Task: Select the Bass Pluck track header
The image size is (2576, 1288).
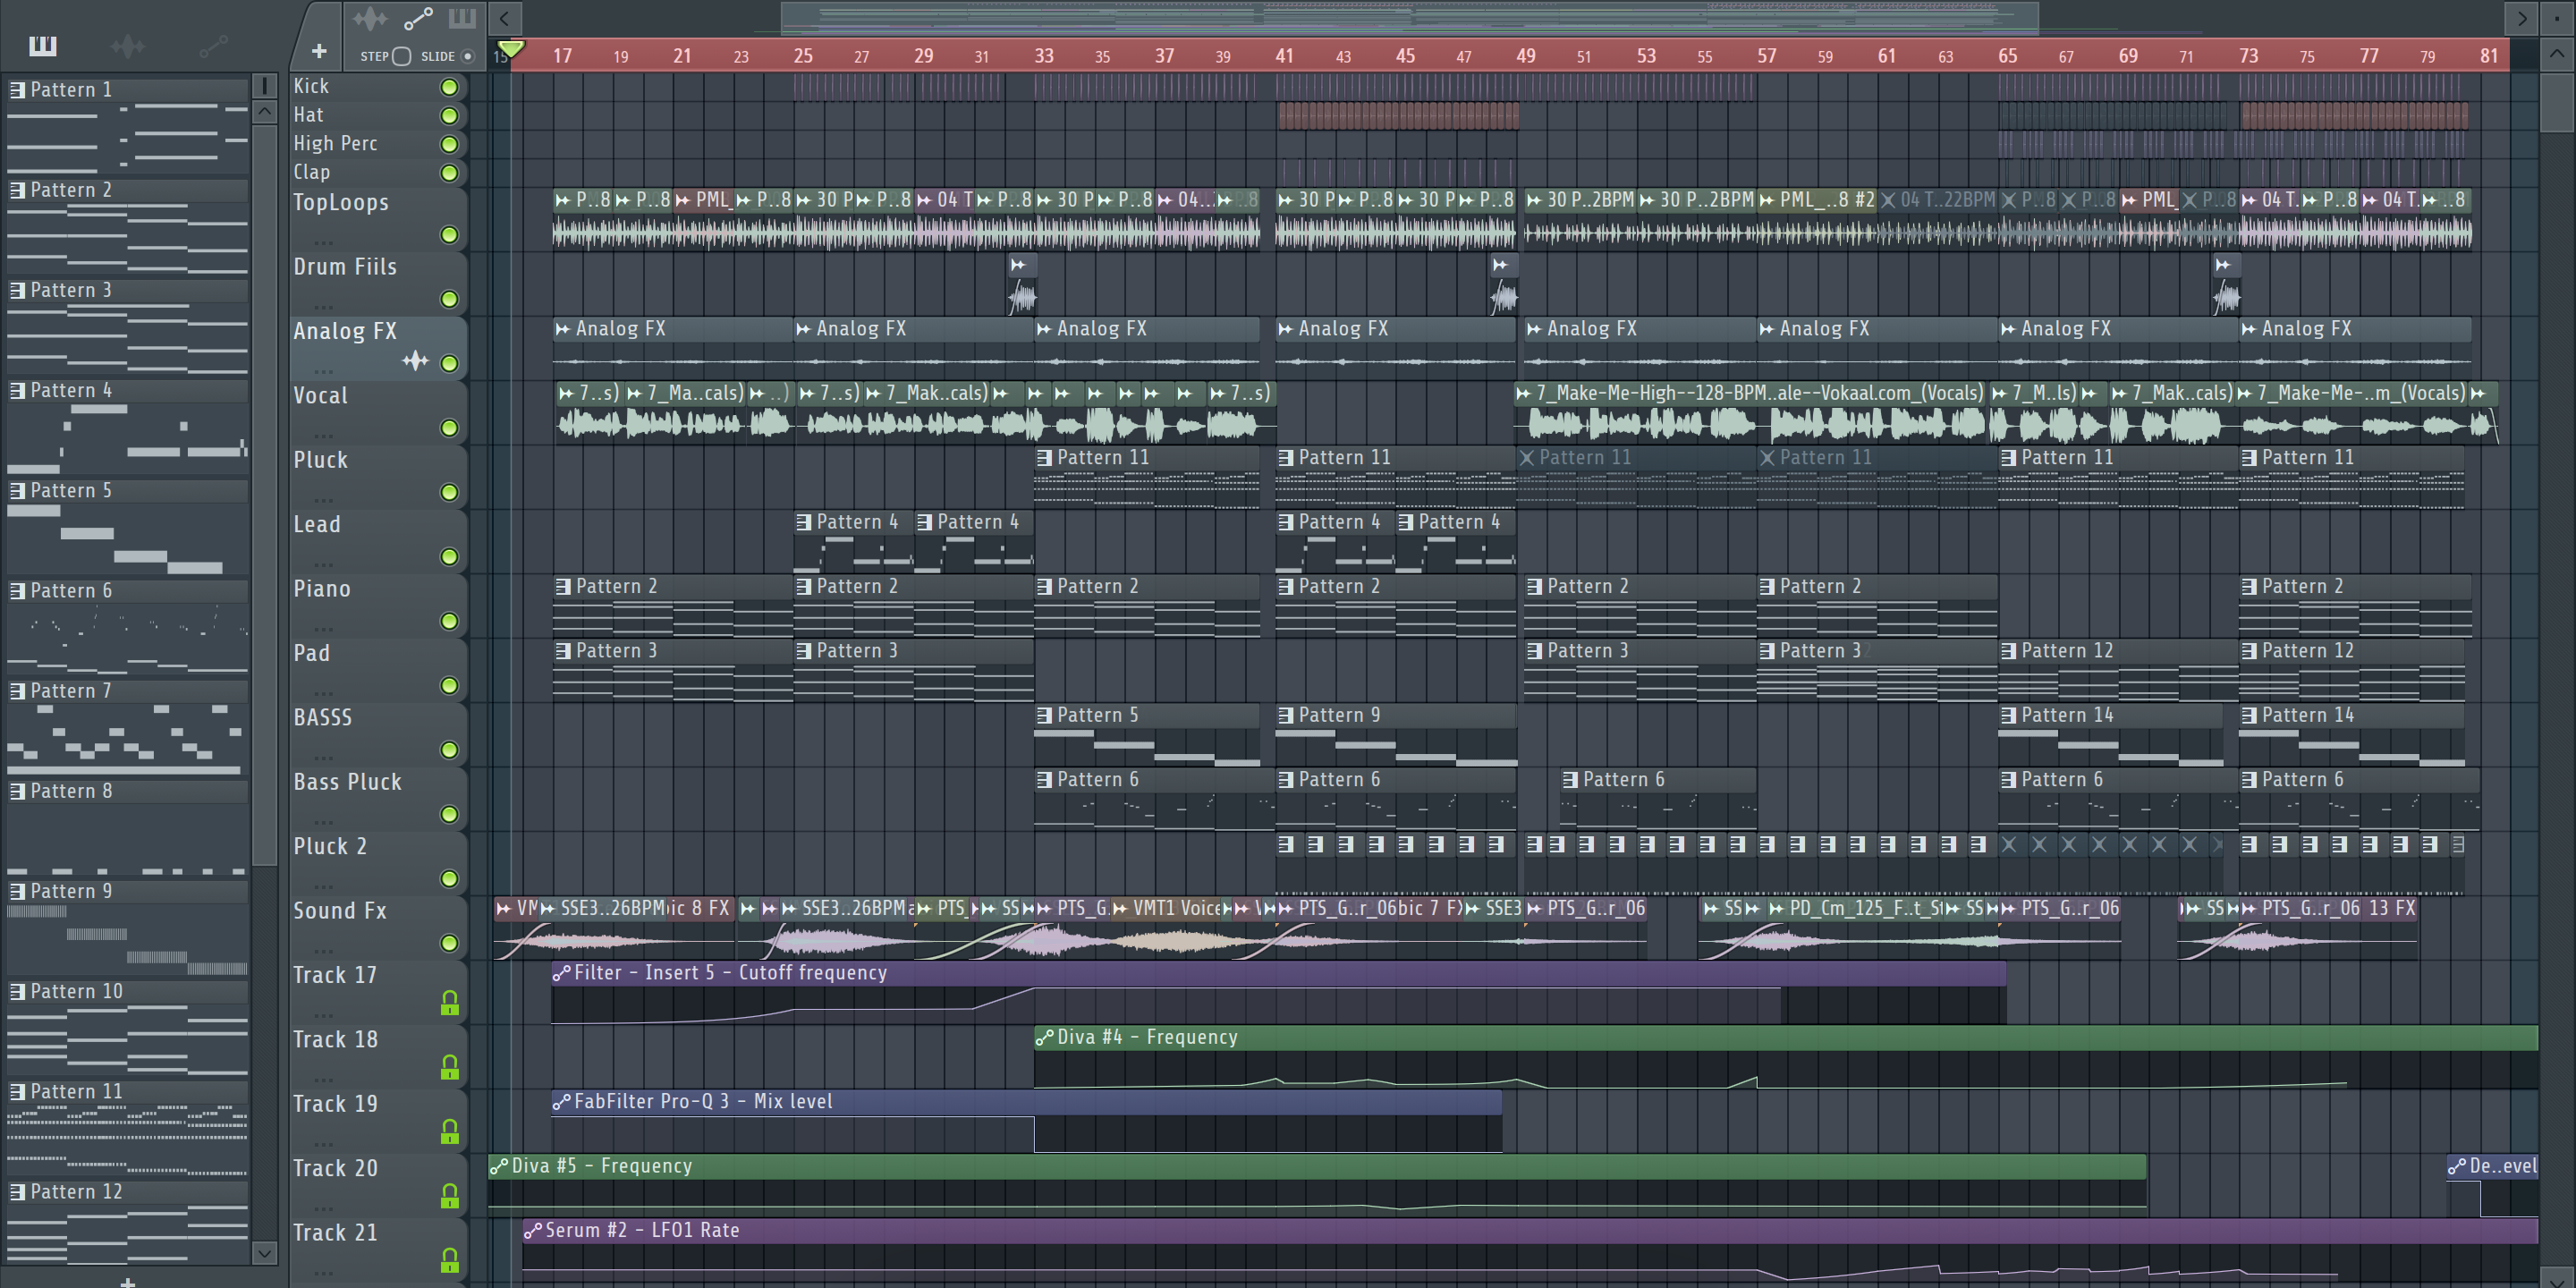Action: click(x=378, y=798)
